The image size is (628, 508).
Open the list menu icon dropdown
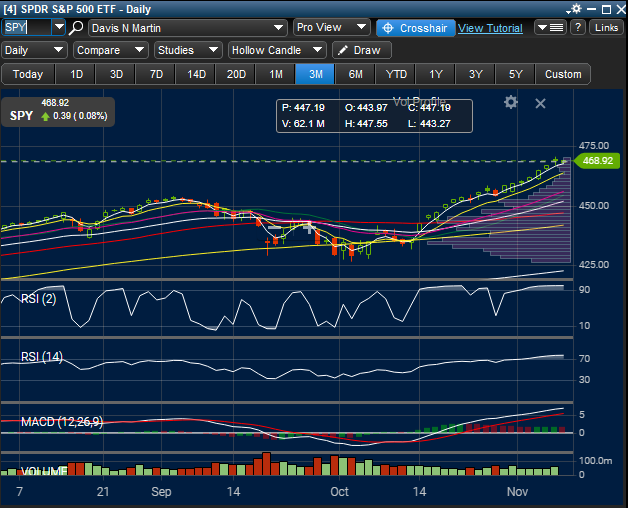tap(550, 28)
